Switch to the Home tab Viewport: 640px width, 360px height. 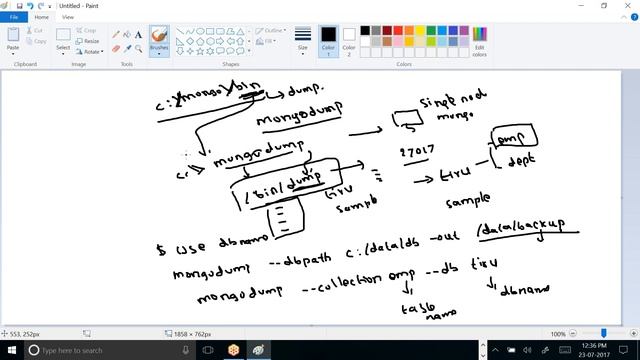(x=42, y=17)
